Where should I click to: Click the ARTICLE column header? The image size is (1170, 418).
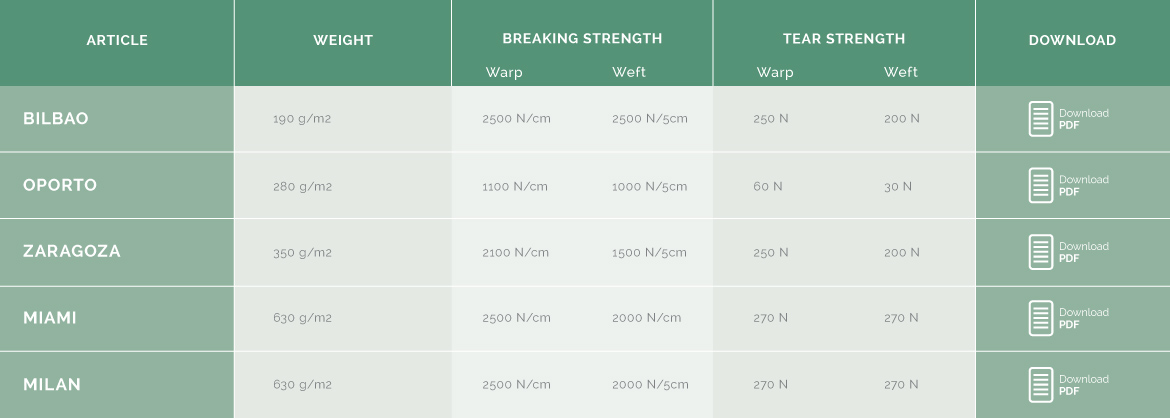coord(117,40)
